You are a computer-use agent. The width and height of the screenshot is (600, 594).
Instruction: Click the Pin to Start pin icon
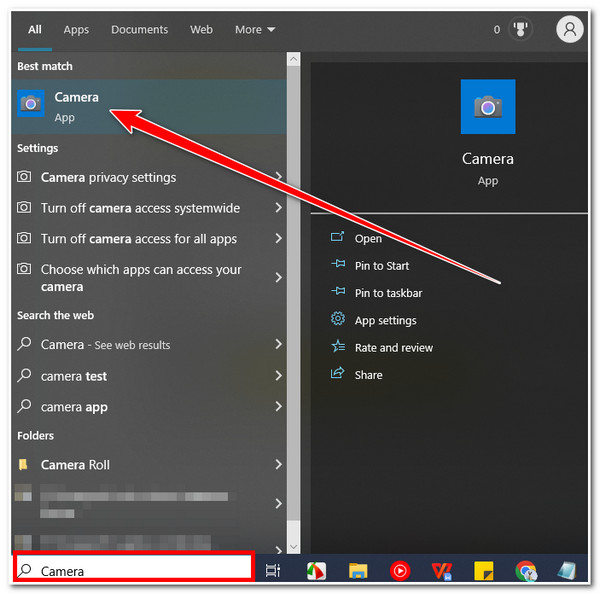[338, 264]
